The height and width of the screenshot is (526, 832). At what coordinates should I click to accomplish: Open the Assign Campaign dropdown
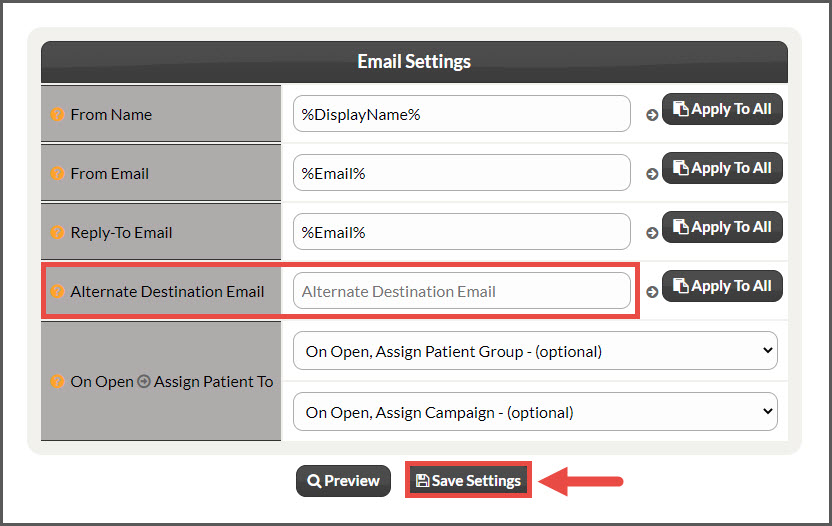coord(535,412)
